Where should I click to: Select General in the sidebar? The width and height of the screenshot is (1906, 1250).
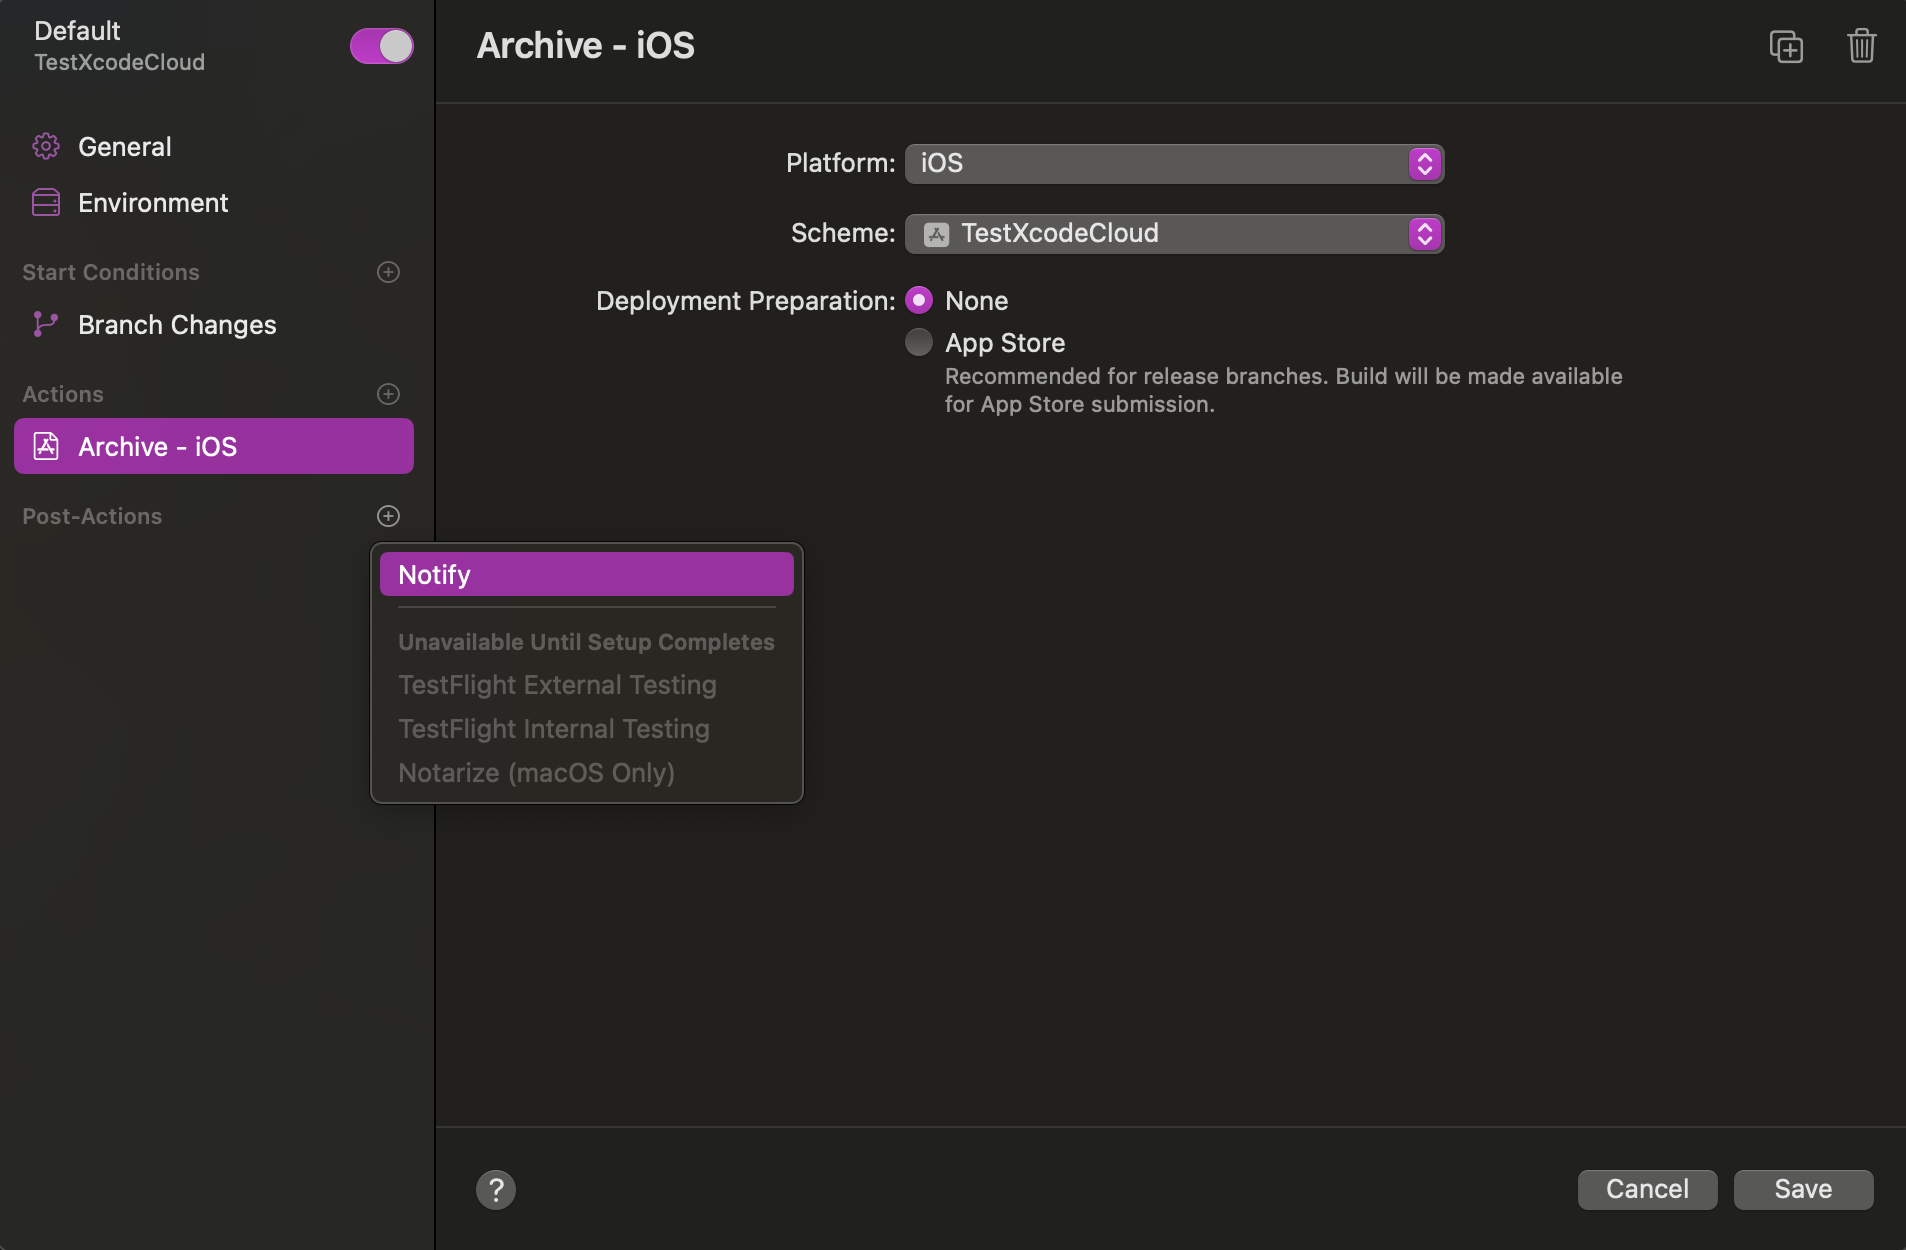pos(214,146)
